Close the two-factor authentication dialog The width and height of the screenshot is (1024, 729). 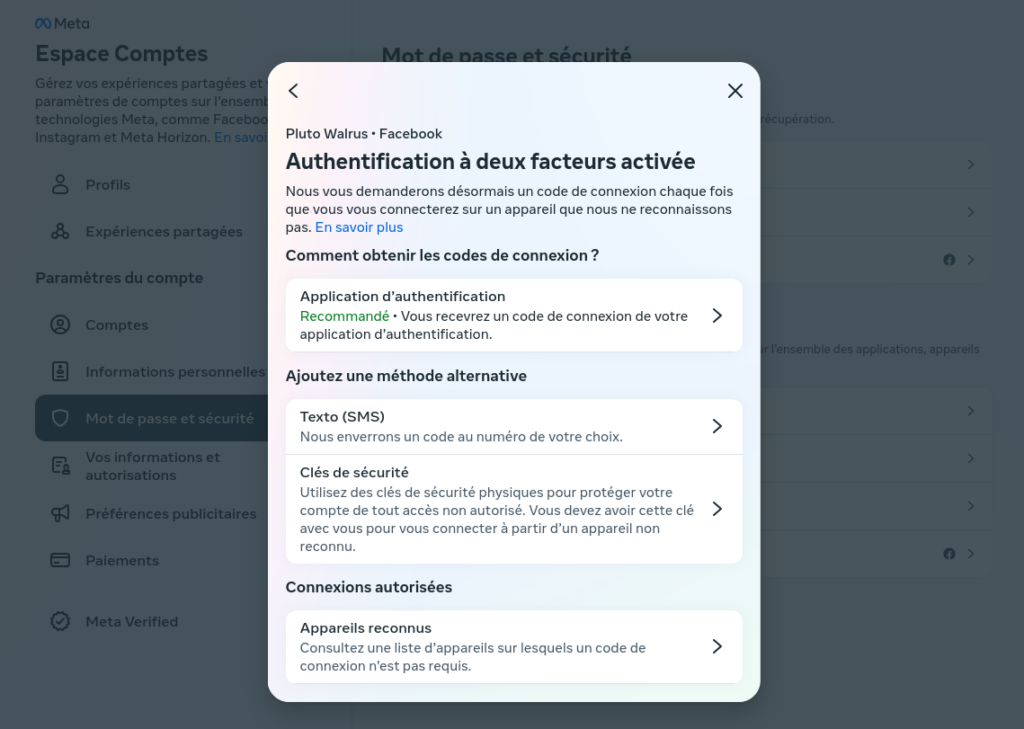tap(735, 91)
